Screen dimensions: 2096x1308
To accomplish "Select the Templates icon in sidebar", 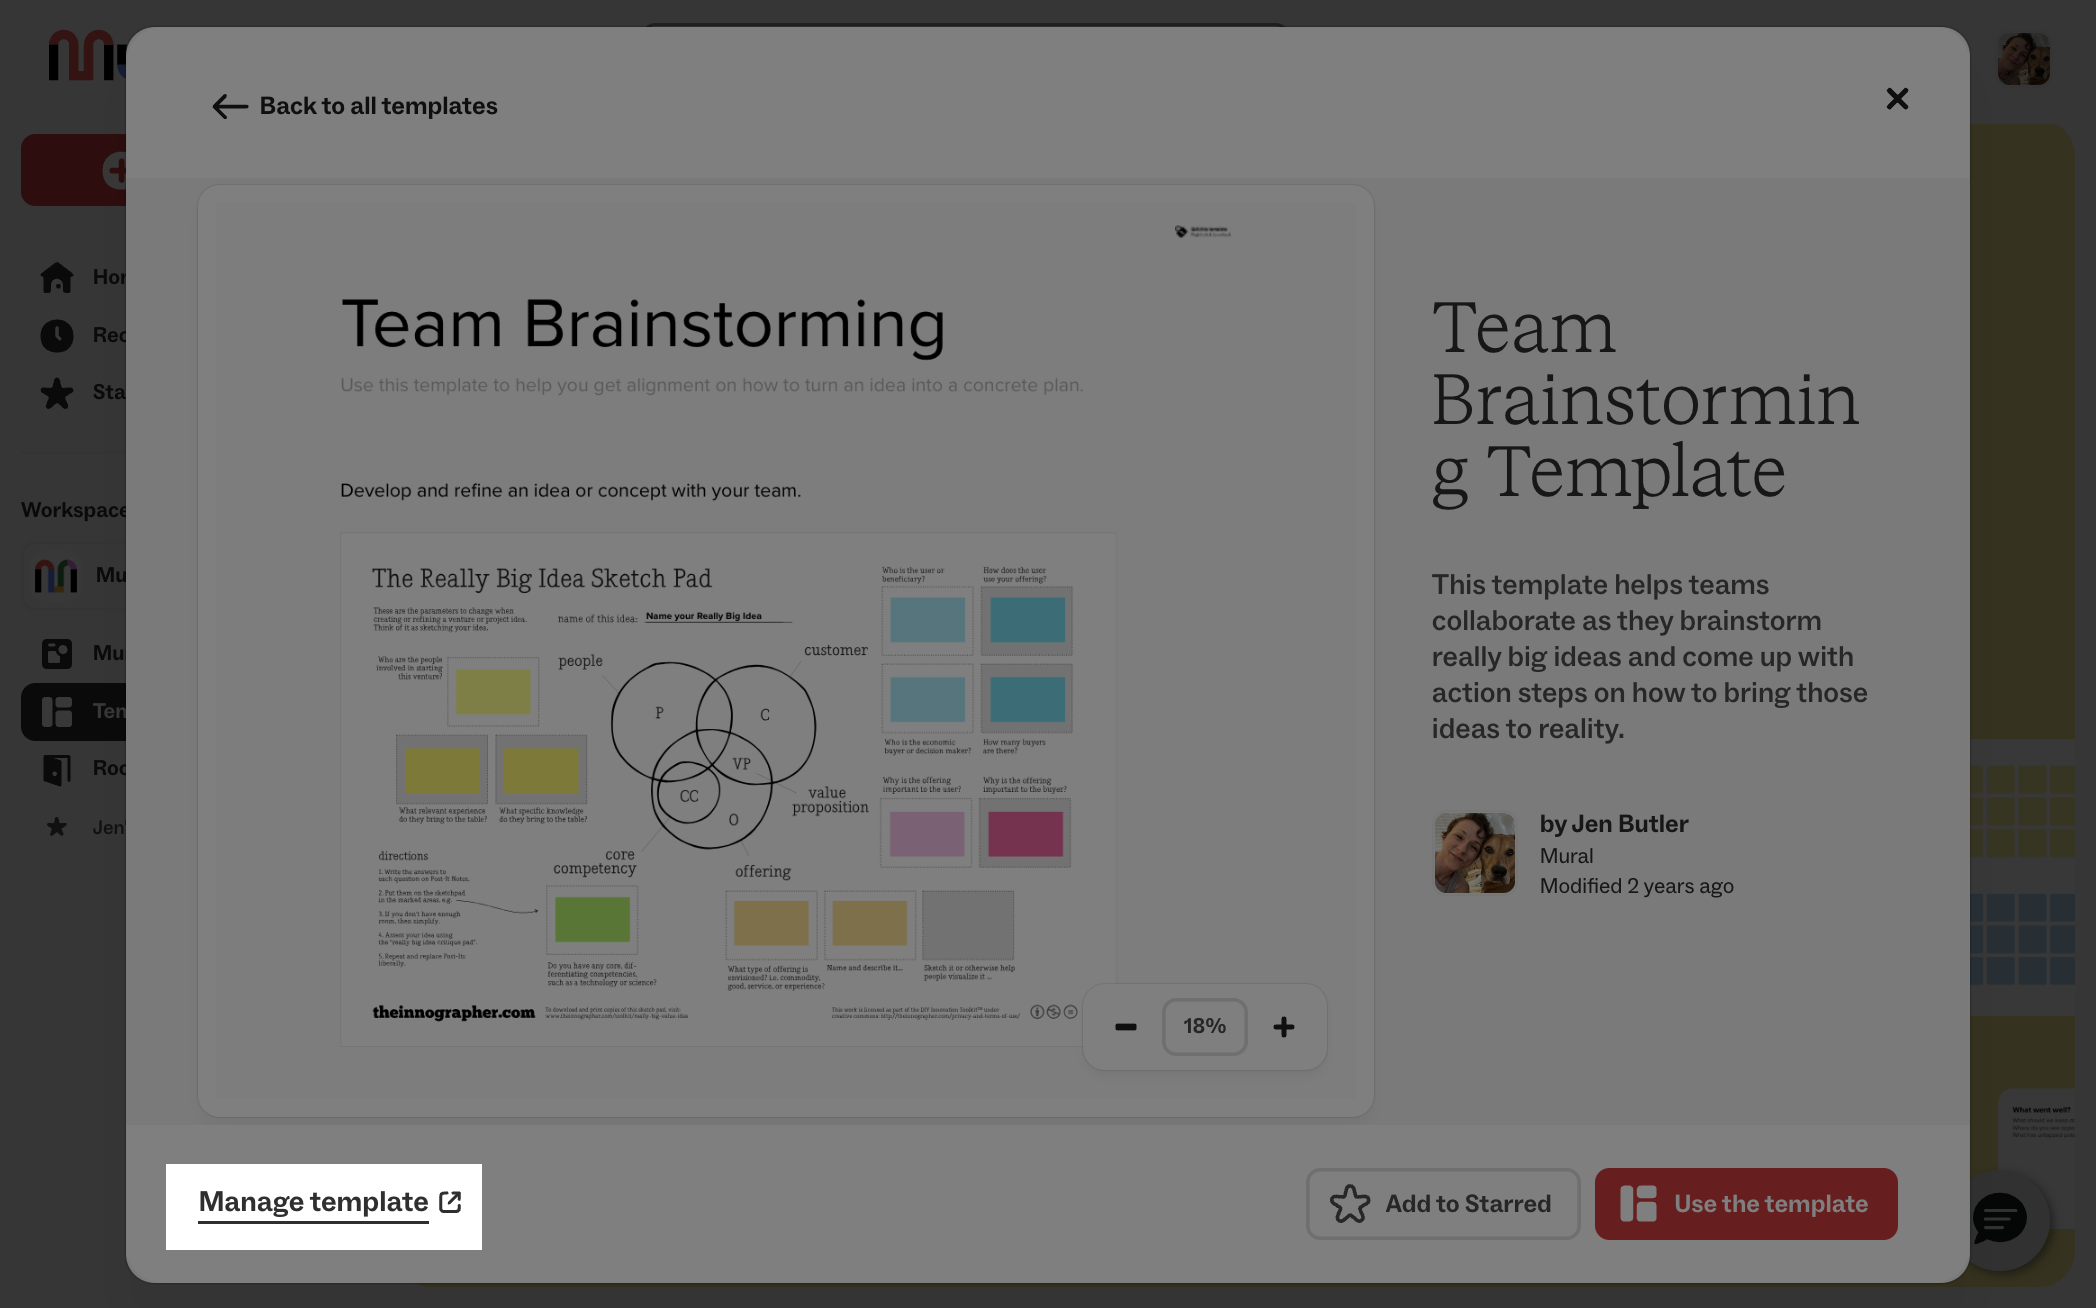I will [x=57, y=711].
